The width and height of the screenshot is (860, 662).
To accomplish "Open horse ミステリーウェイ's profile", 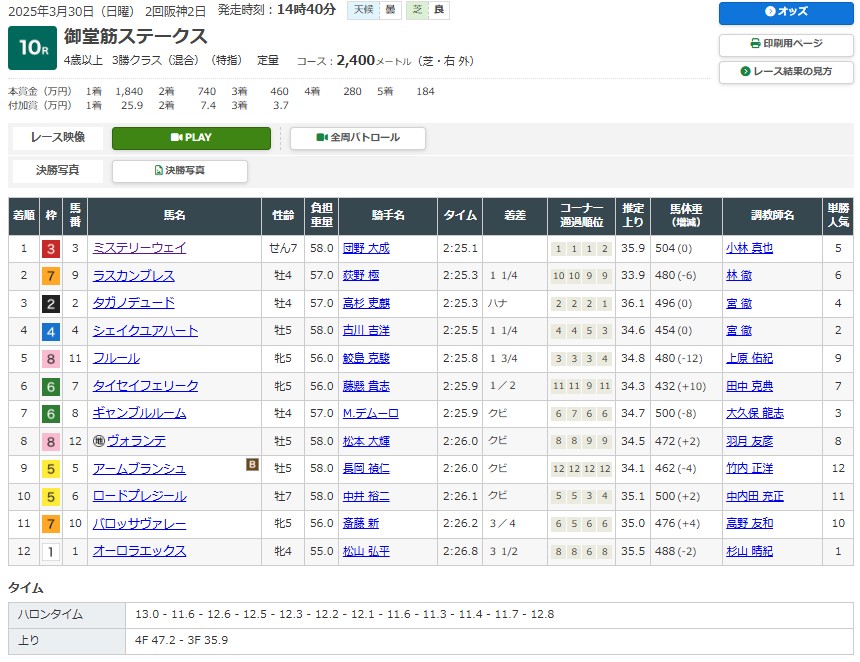I will (x=139, y=248).
